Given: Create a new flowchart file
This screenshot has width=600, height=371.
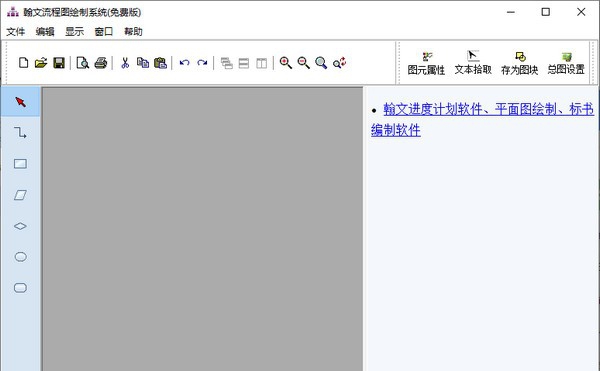Looking at the screenshot, I should [23, 63].
